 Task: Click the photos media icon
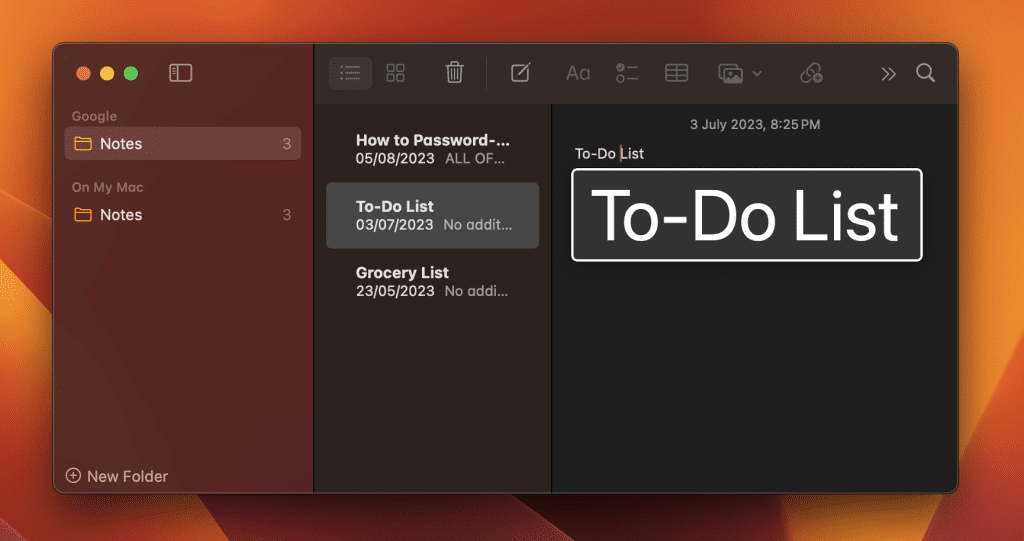(731, 73)
